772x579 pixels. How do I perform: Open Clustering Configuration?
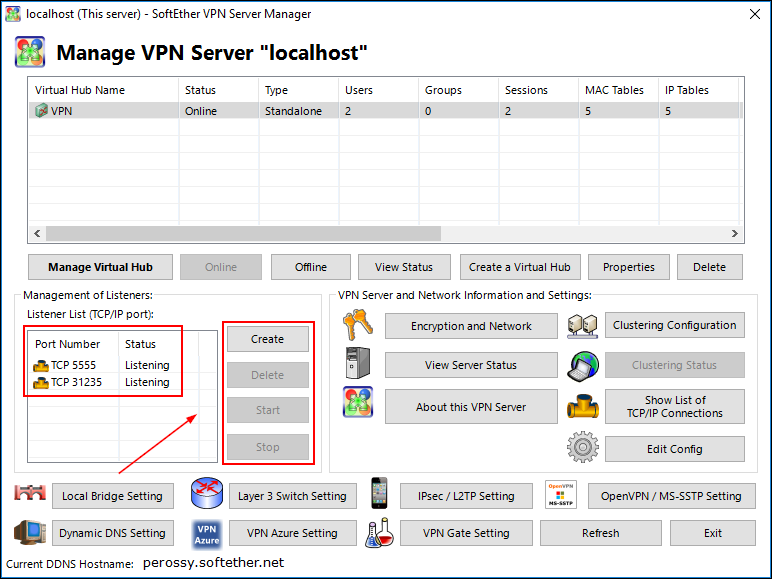675,325
